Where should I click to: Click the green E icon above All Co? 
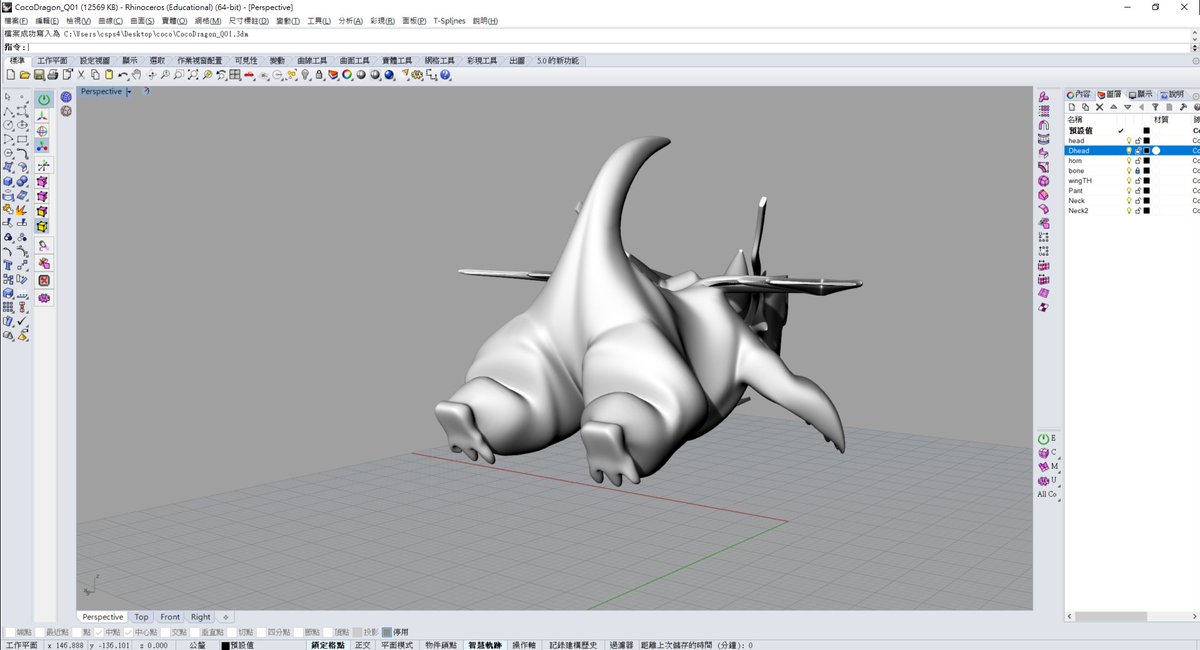[x=1046, y=438]
